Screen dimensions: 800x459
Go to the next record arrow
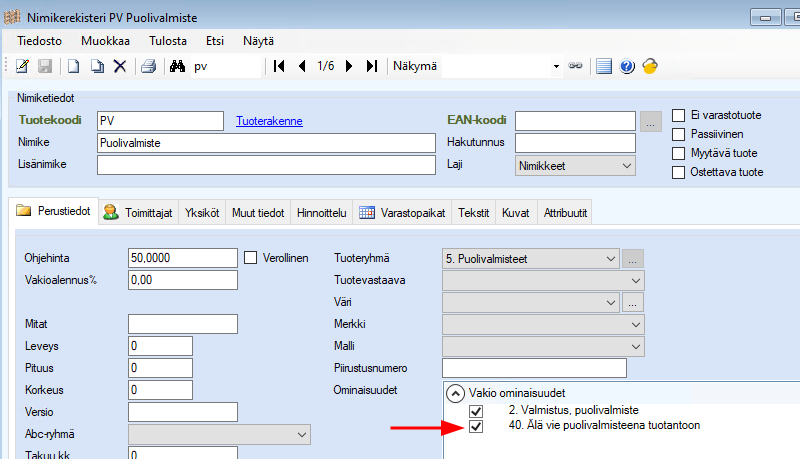pyautogui.click(x=349, y=66)
